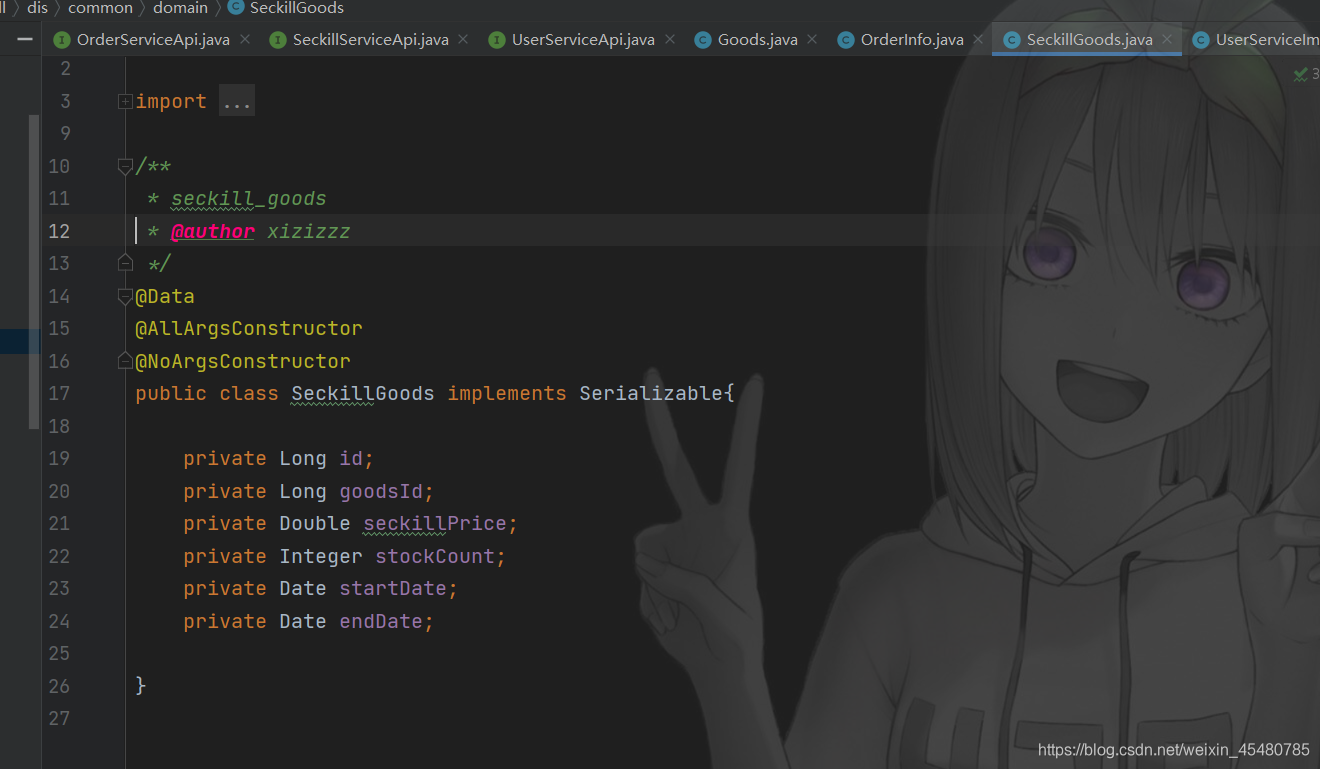Click the implements keyword
Viewport: 1320px width, 769px height.
(507, 393)
